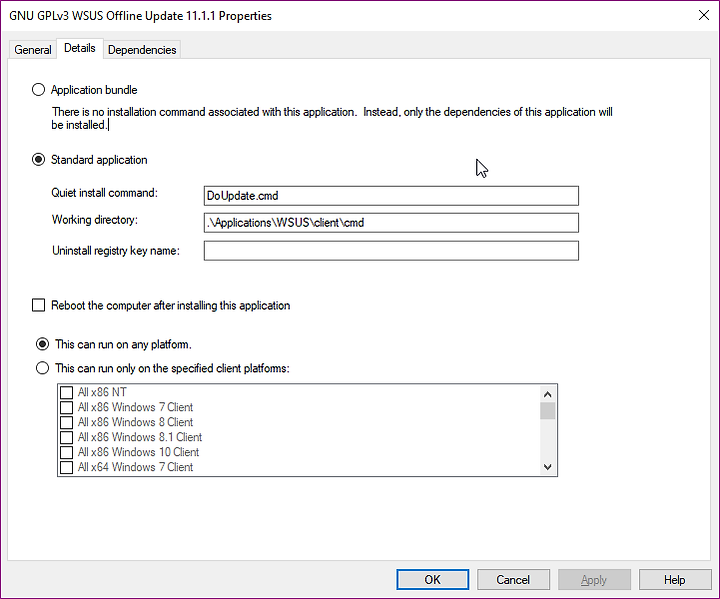The width and height of the screenshot is (720, 599).
Task: Check All x86 Windows 8.1 Client
Action: click(x=67, y=437)
